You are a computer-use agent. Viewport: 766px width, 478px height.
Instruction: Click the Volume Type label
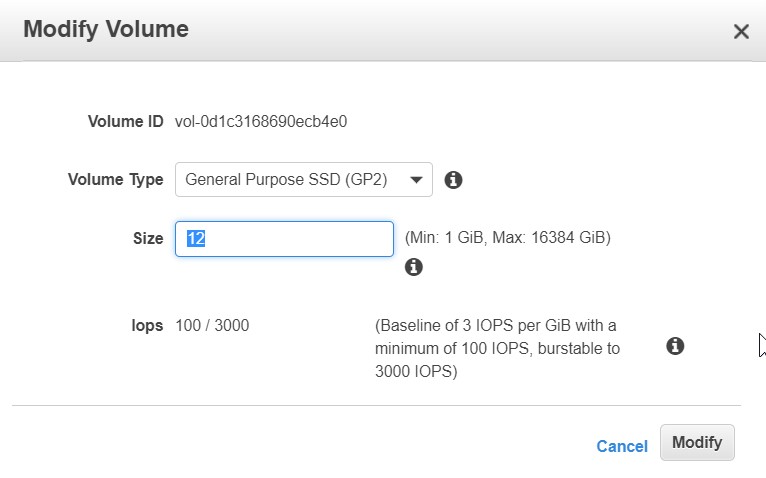pos(115,180)
